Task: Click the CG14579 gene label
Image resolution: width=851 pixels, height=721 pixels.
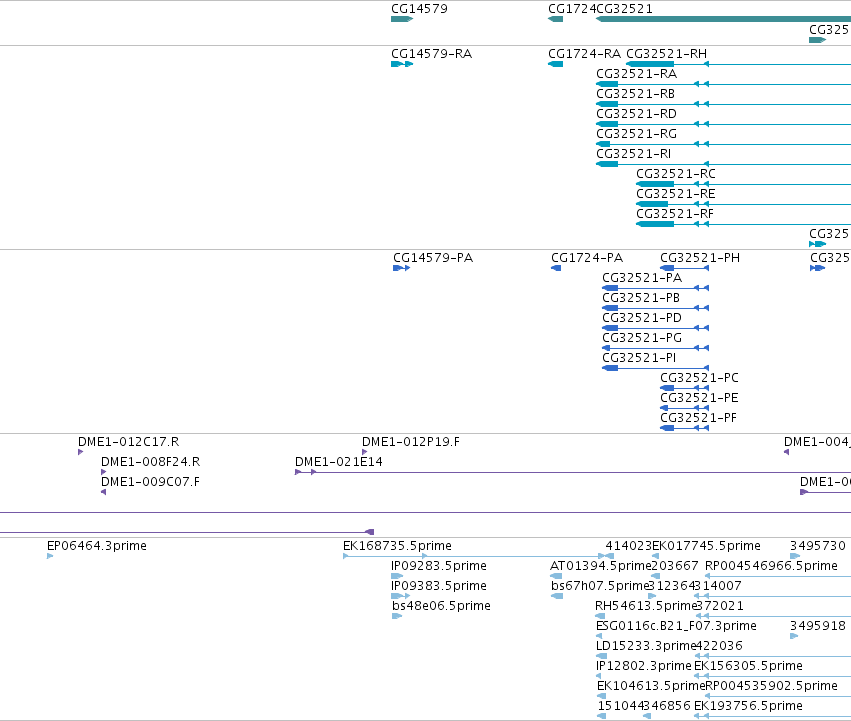Action: 419,9
